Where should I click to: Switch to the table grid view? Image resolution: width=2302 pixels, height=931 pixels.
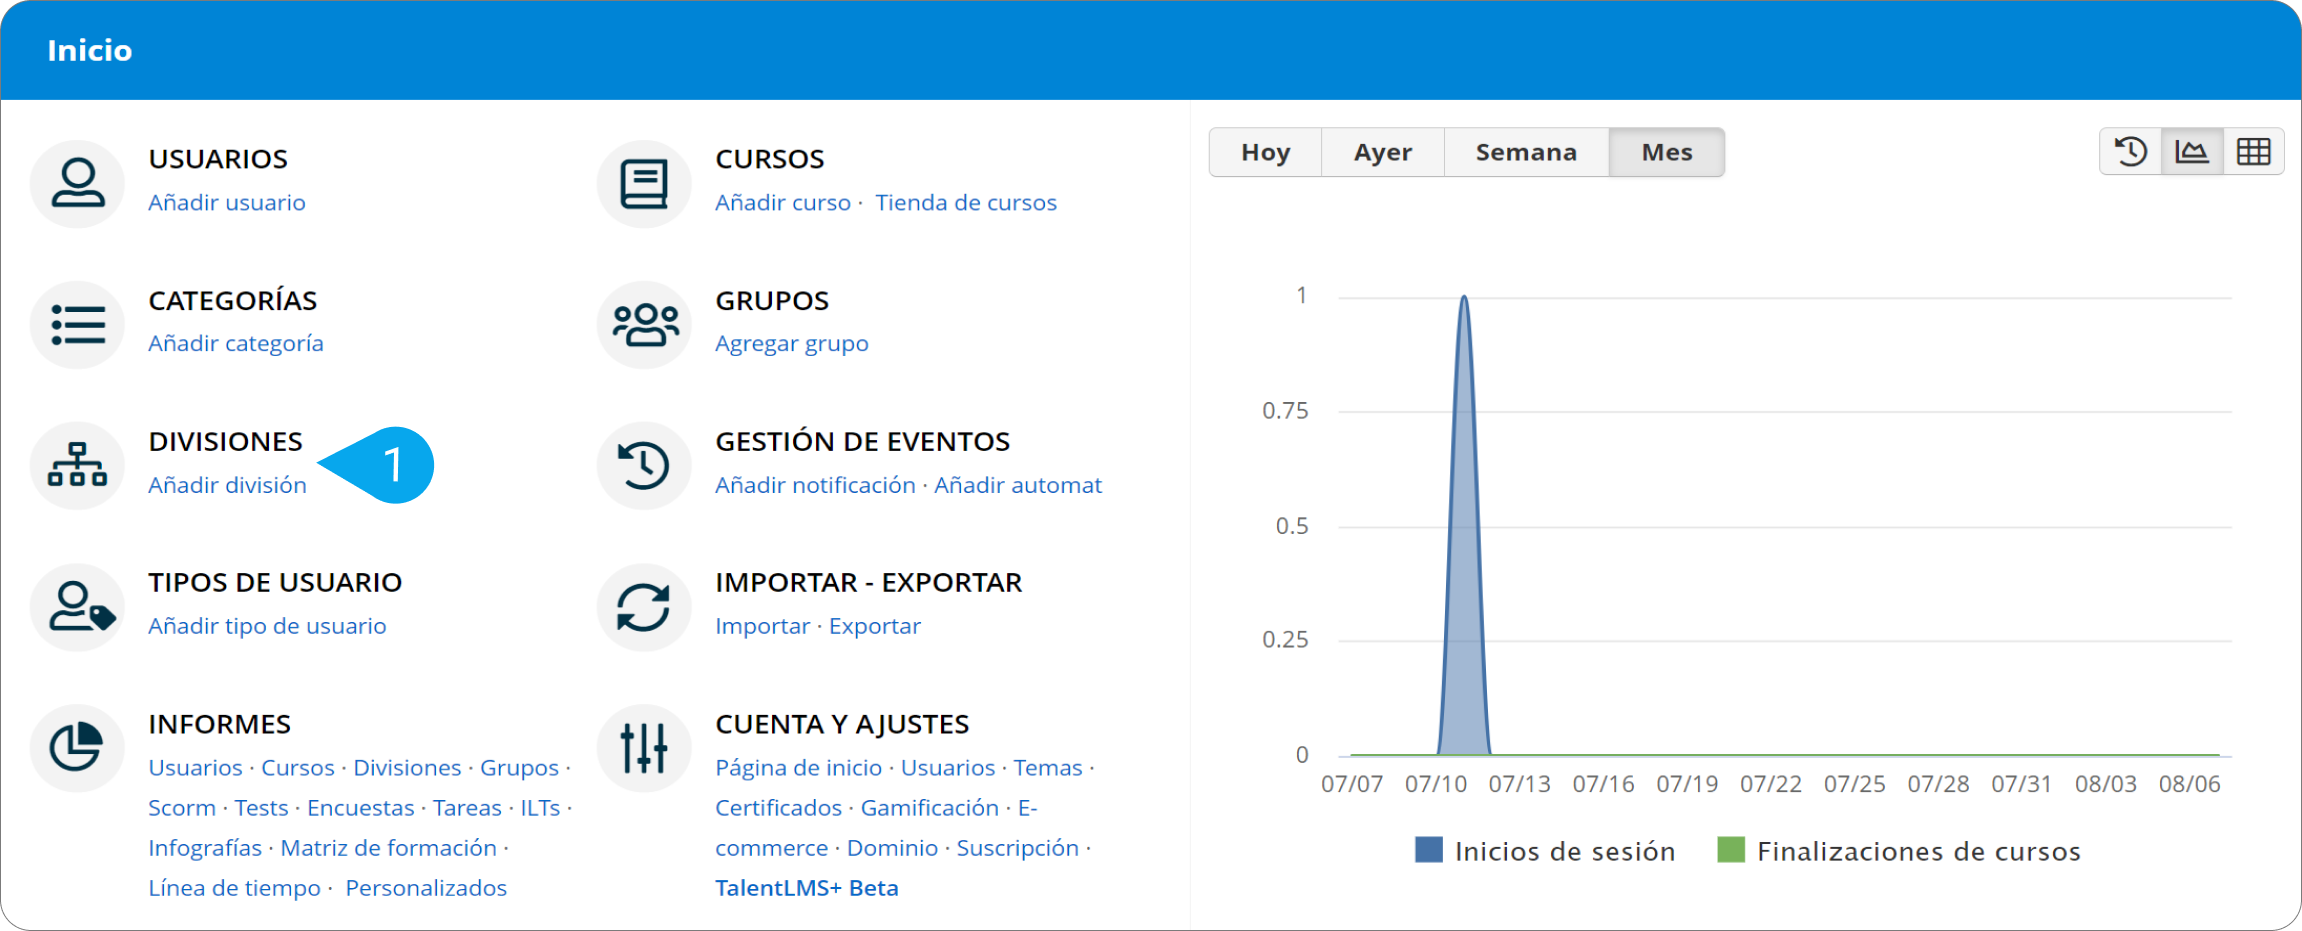pos(2253,152)
